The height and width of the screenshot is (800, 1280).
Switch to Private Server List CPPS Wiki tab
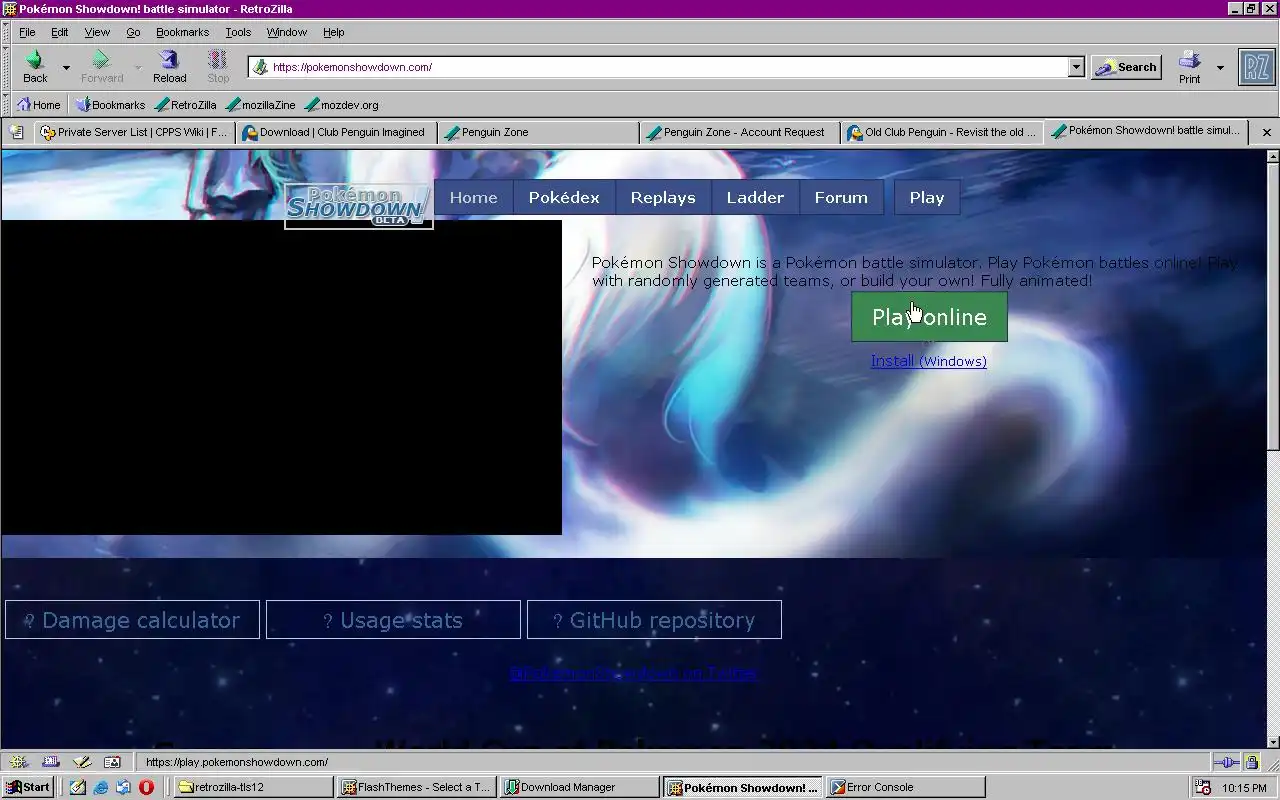(x=134, y=132)
